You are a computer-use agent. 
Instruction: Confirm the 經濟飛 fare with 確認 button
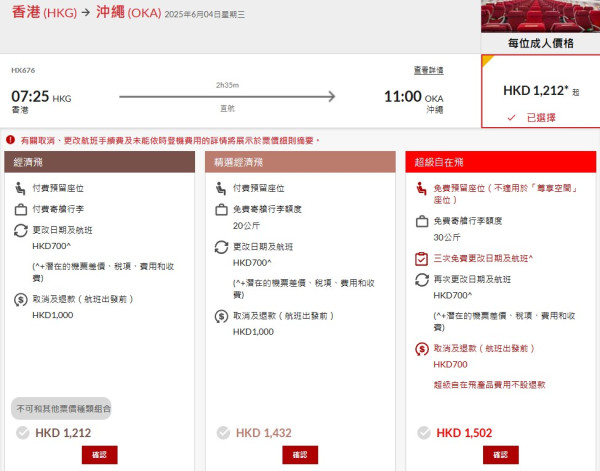click(x=99, y=455)
